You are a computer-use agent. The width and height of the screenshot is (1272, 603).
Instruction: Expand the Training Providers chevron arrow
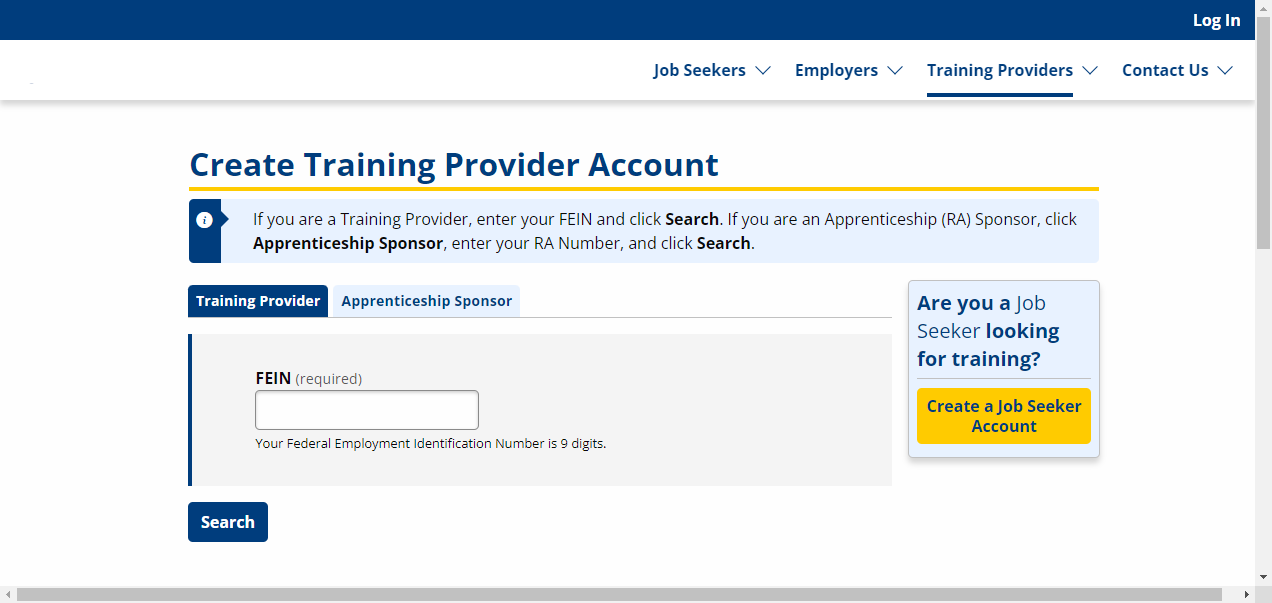tap(1089, 70)
